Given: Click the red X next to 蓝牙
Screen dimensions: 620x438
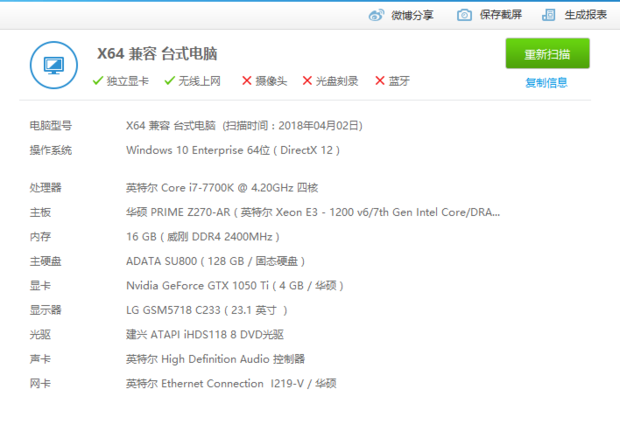Looking at the screenshot, I should 380,81.
